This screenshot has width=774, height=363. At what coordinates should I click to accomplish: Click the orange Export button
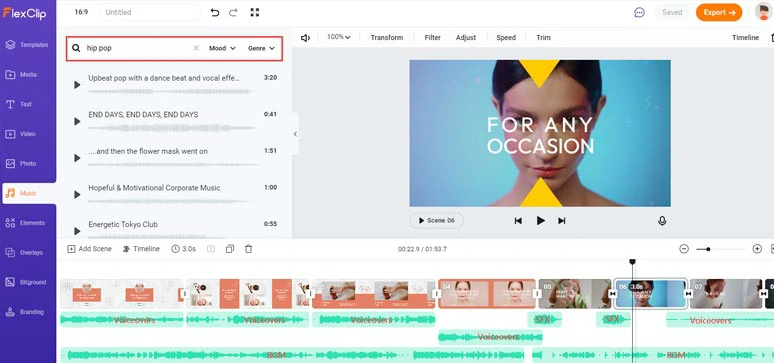click(x=719, y=12)
